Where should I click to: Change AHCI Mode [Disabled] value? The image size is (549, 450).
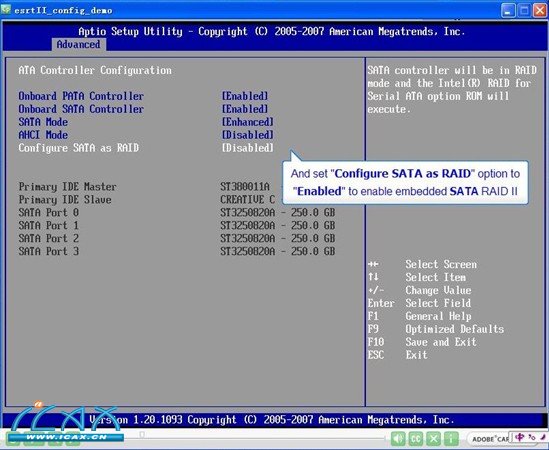pyautogui.click(x=248, y=135)
